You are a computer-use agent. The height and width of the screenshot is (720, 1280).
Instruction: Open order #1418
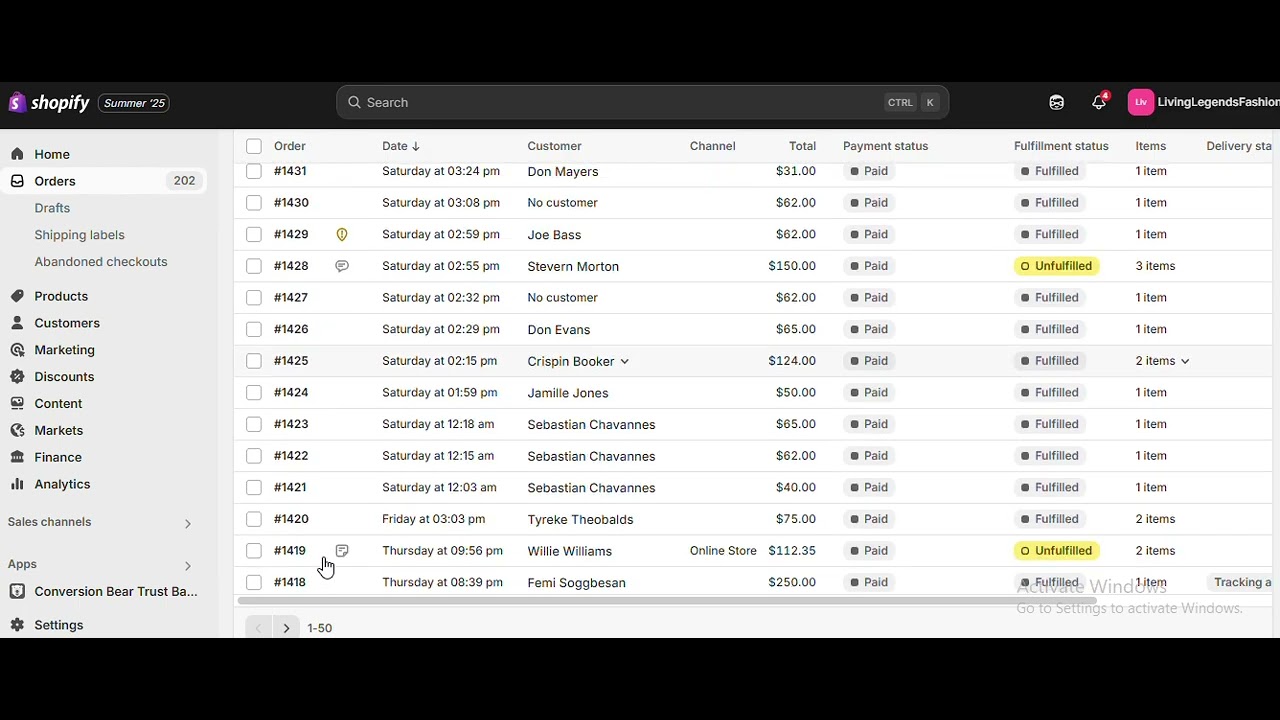coord(290,582)
